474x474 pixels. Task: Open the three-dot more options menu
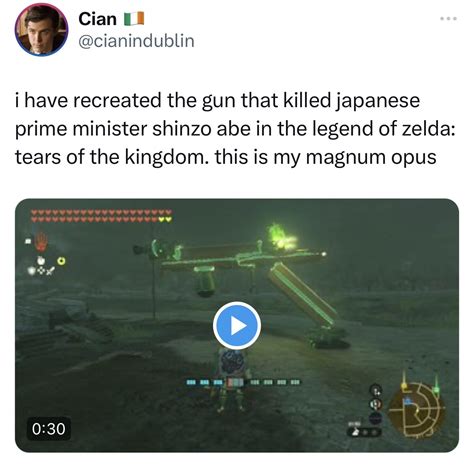[448, 19]
